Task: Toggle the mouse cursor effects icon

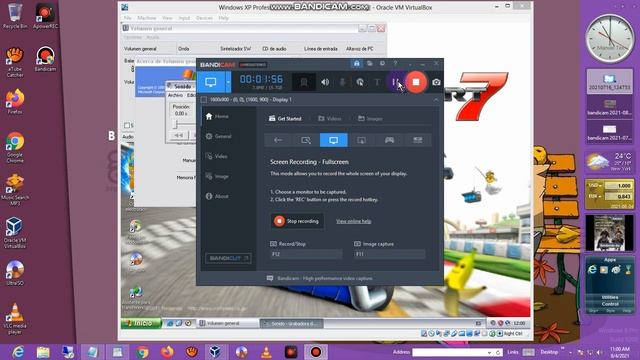Action: (360, 82)
